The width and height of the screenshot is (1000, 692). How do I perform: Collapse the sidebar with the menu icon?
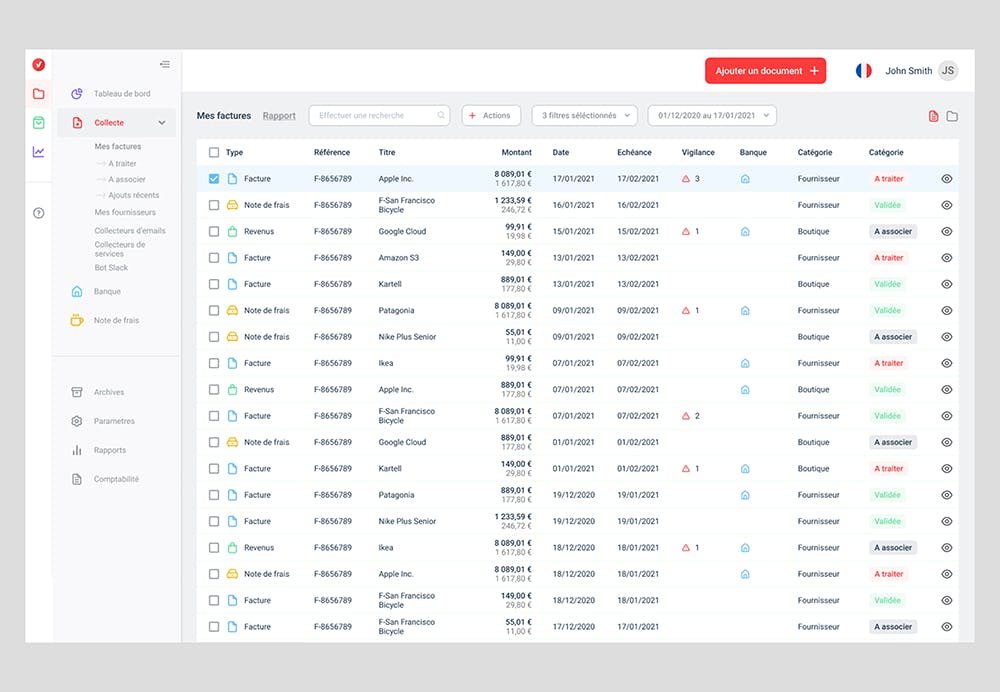165,64
